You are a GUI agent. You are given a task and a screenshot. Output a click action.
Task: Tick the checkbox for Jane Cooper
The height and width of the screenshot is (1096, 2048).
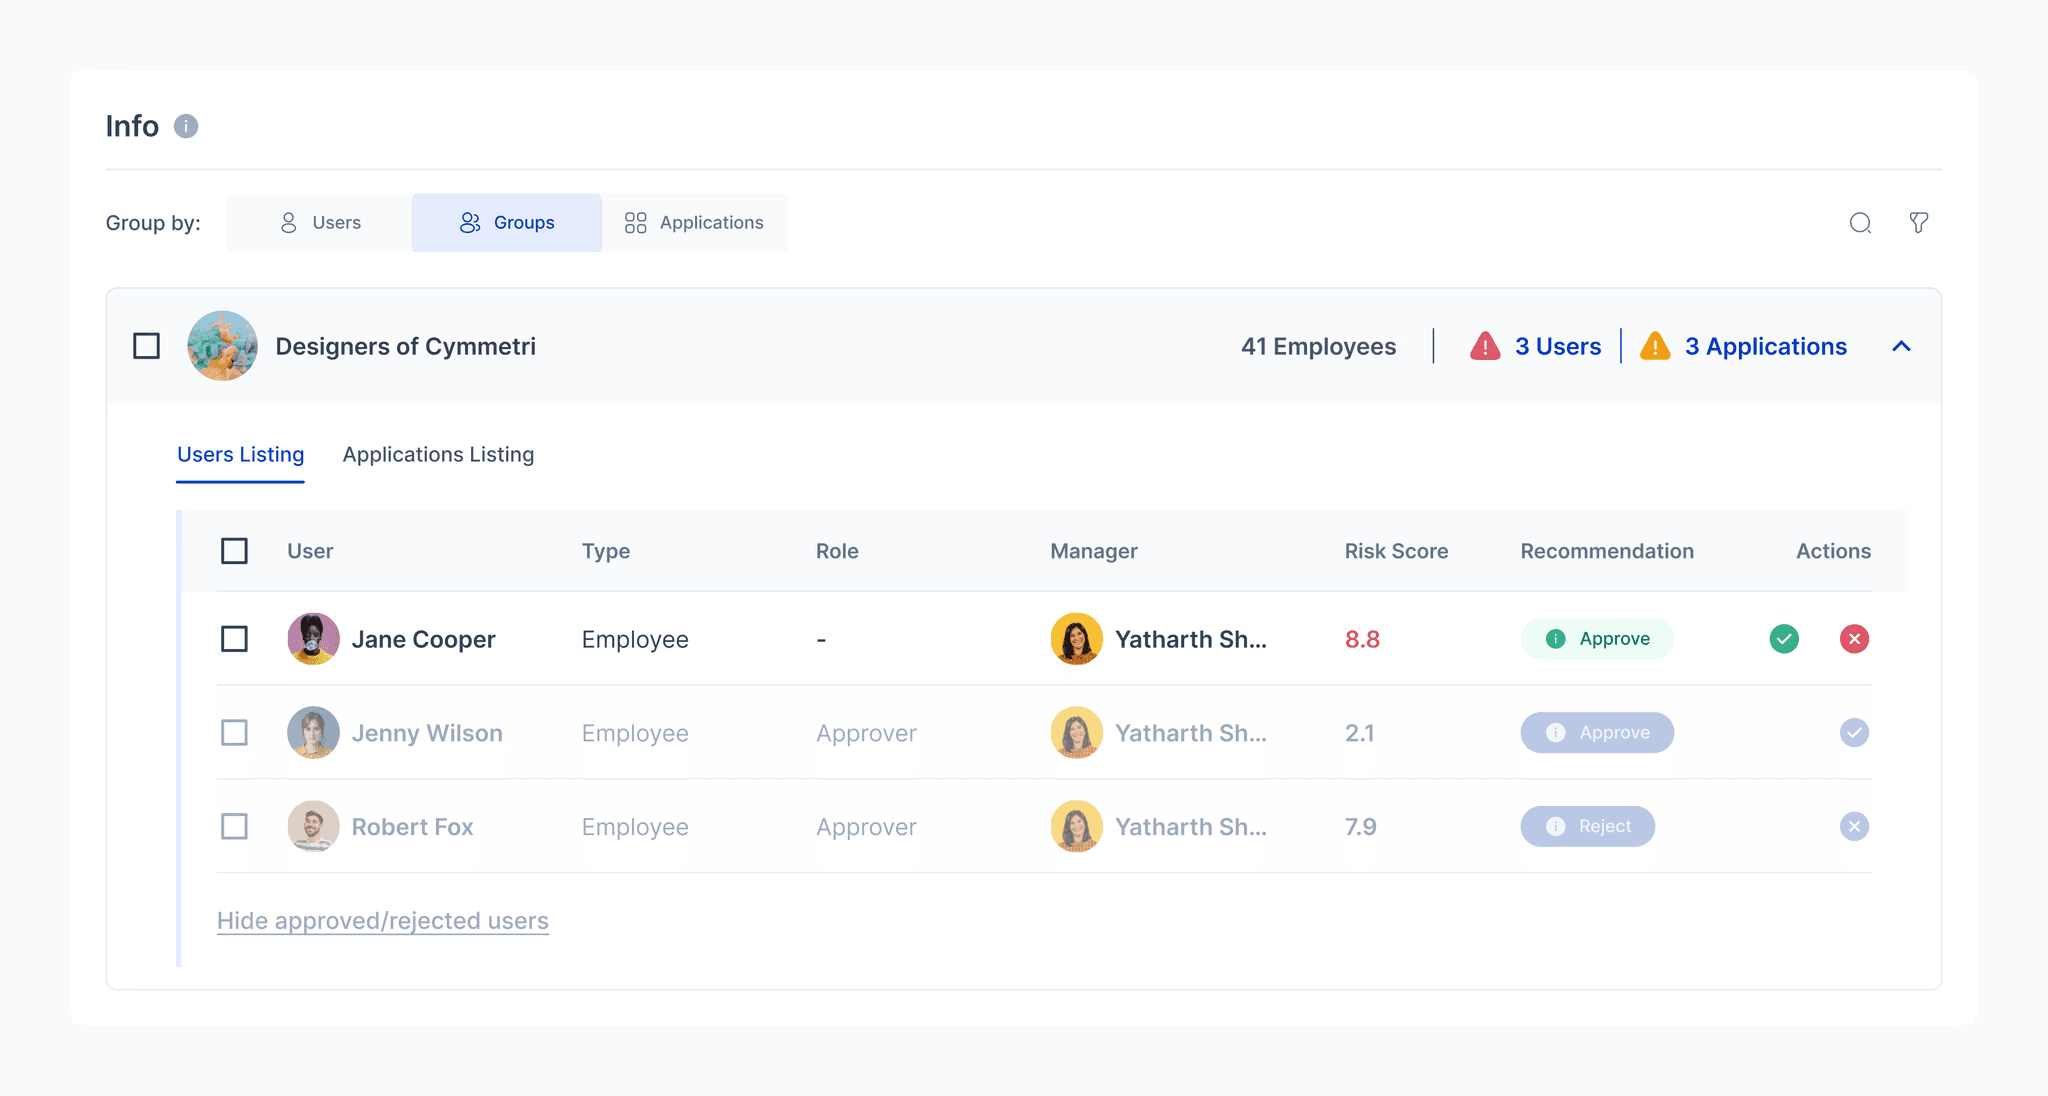234,639
